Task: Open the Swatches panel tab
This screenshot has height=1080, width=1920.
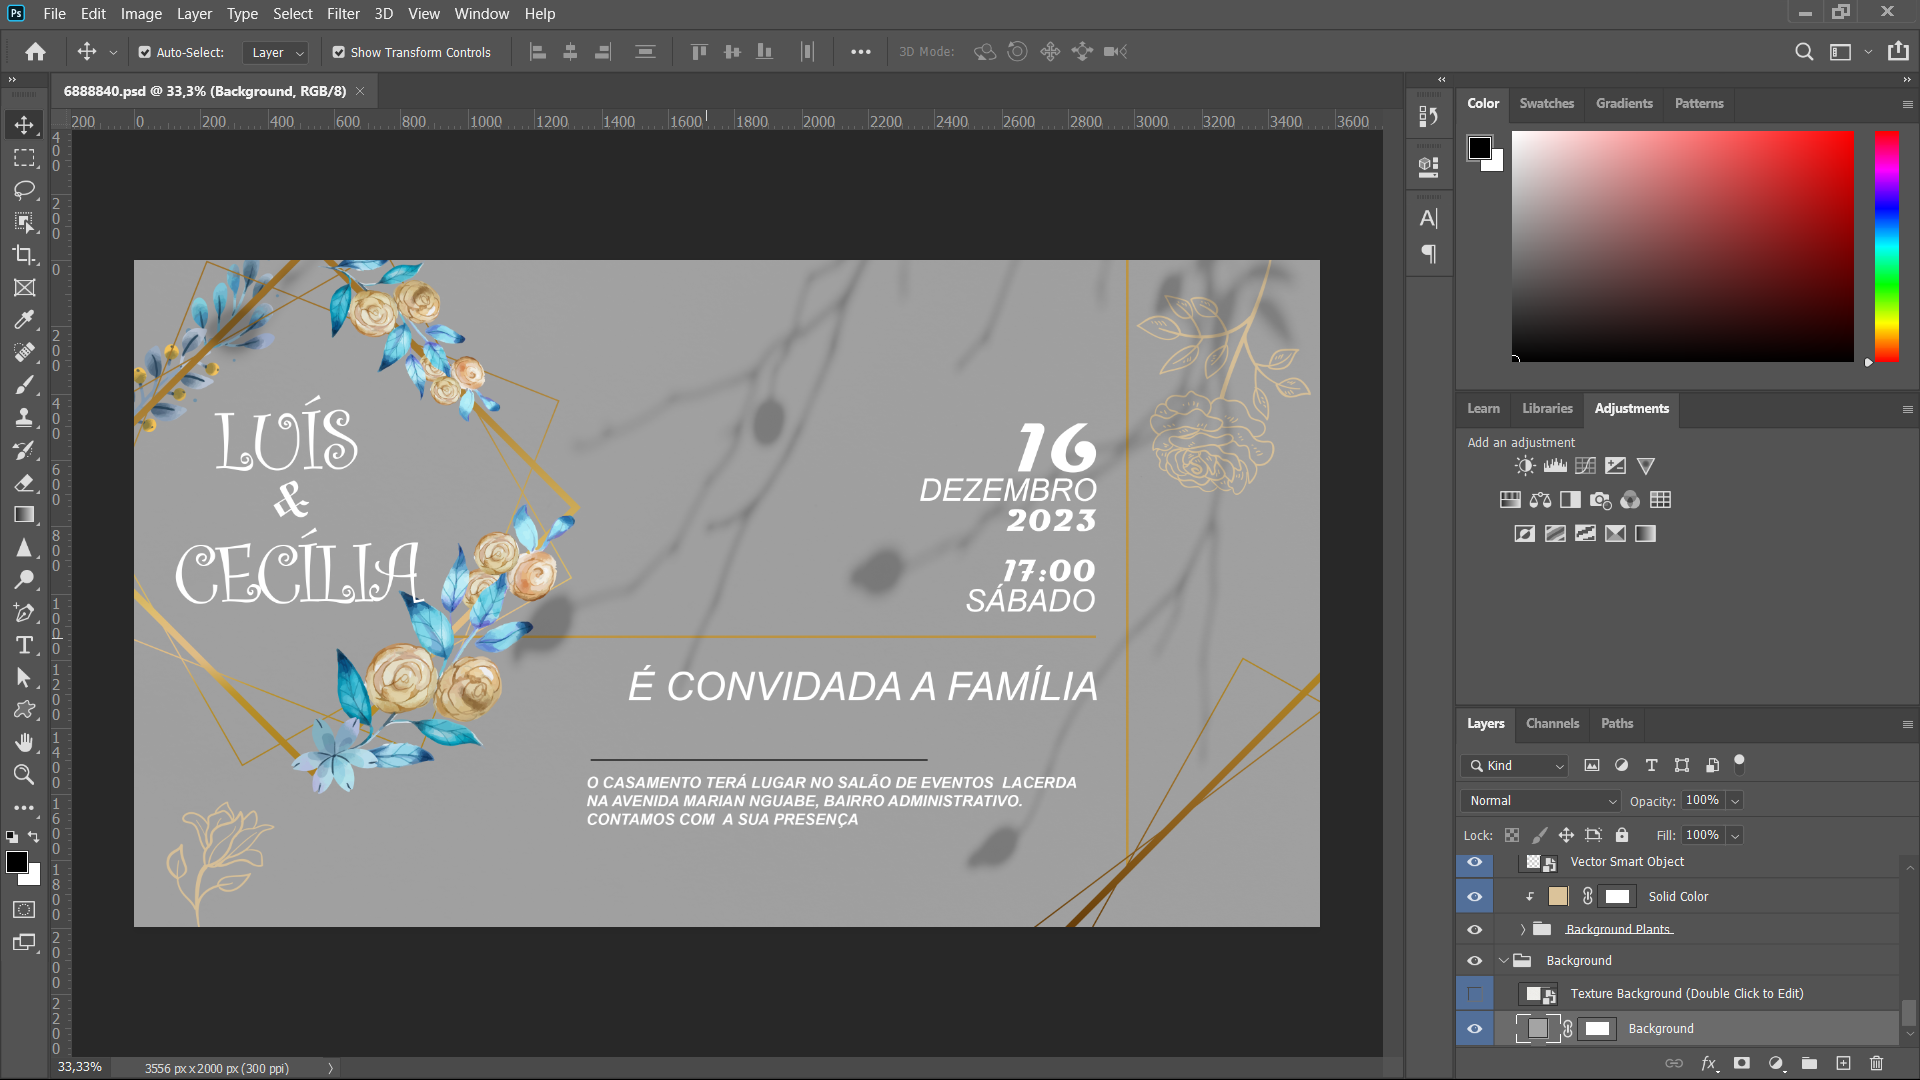Action: click(1546, 103)
